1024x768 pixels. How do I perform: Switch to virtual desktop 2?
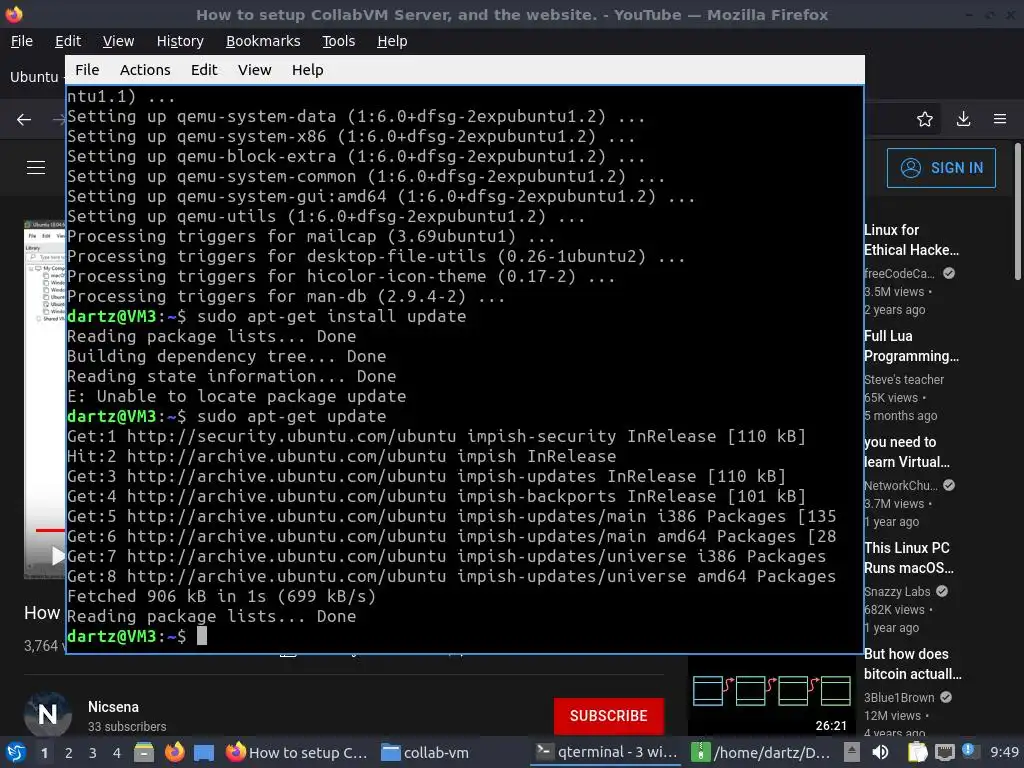coord(69,753)
